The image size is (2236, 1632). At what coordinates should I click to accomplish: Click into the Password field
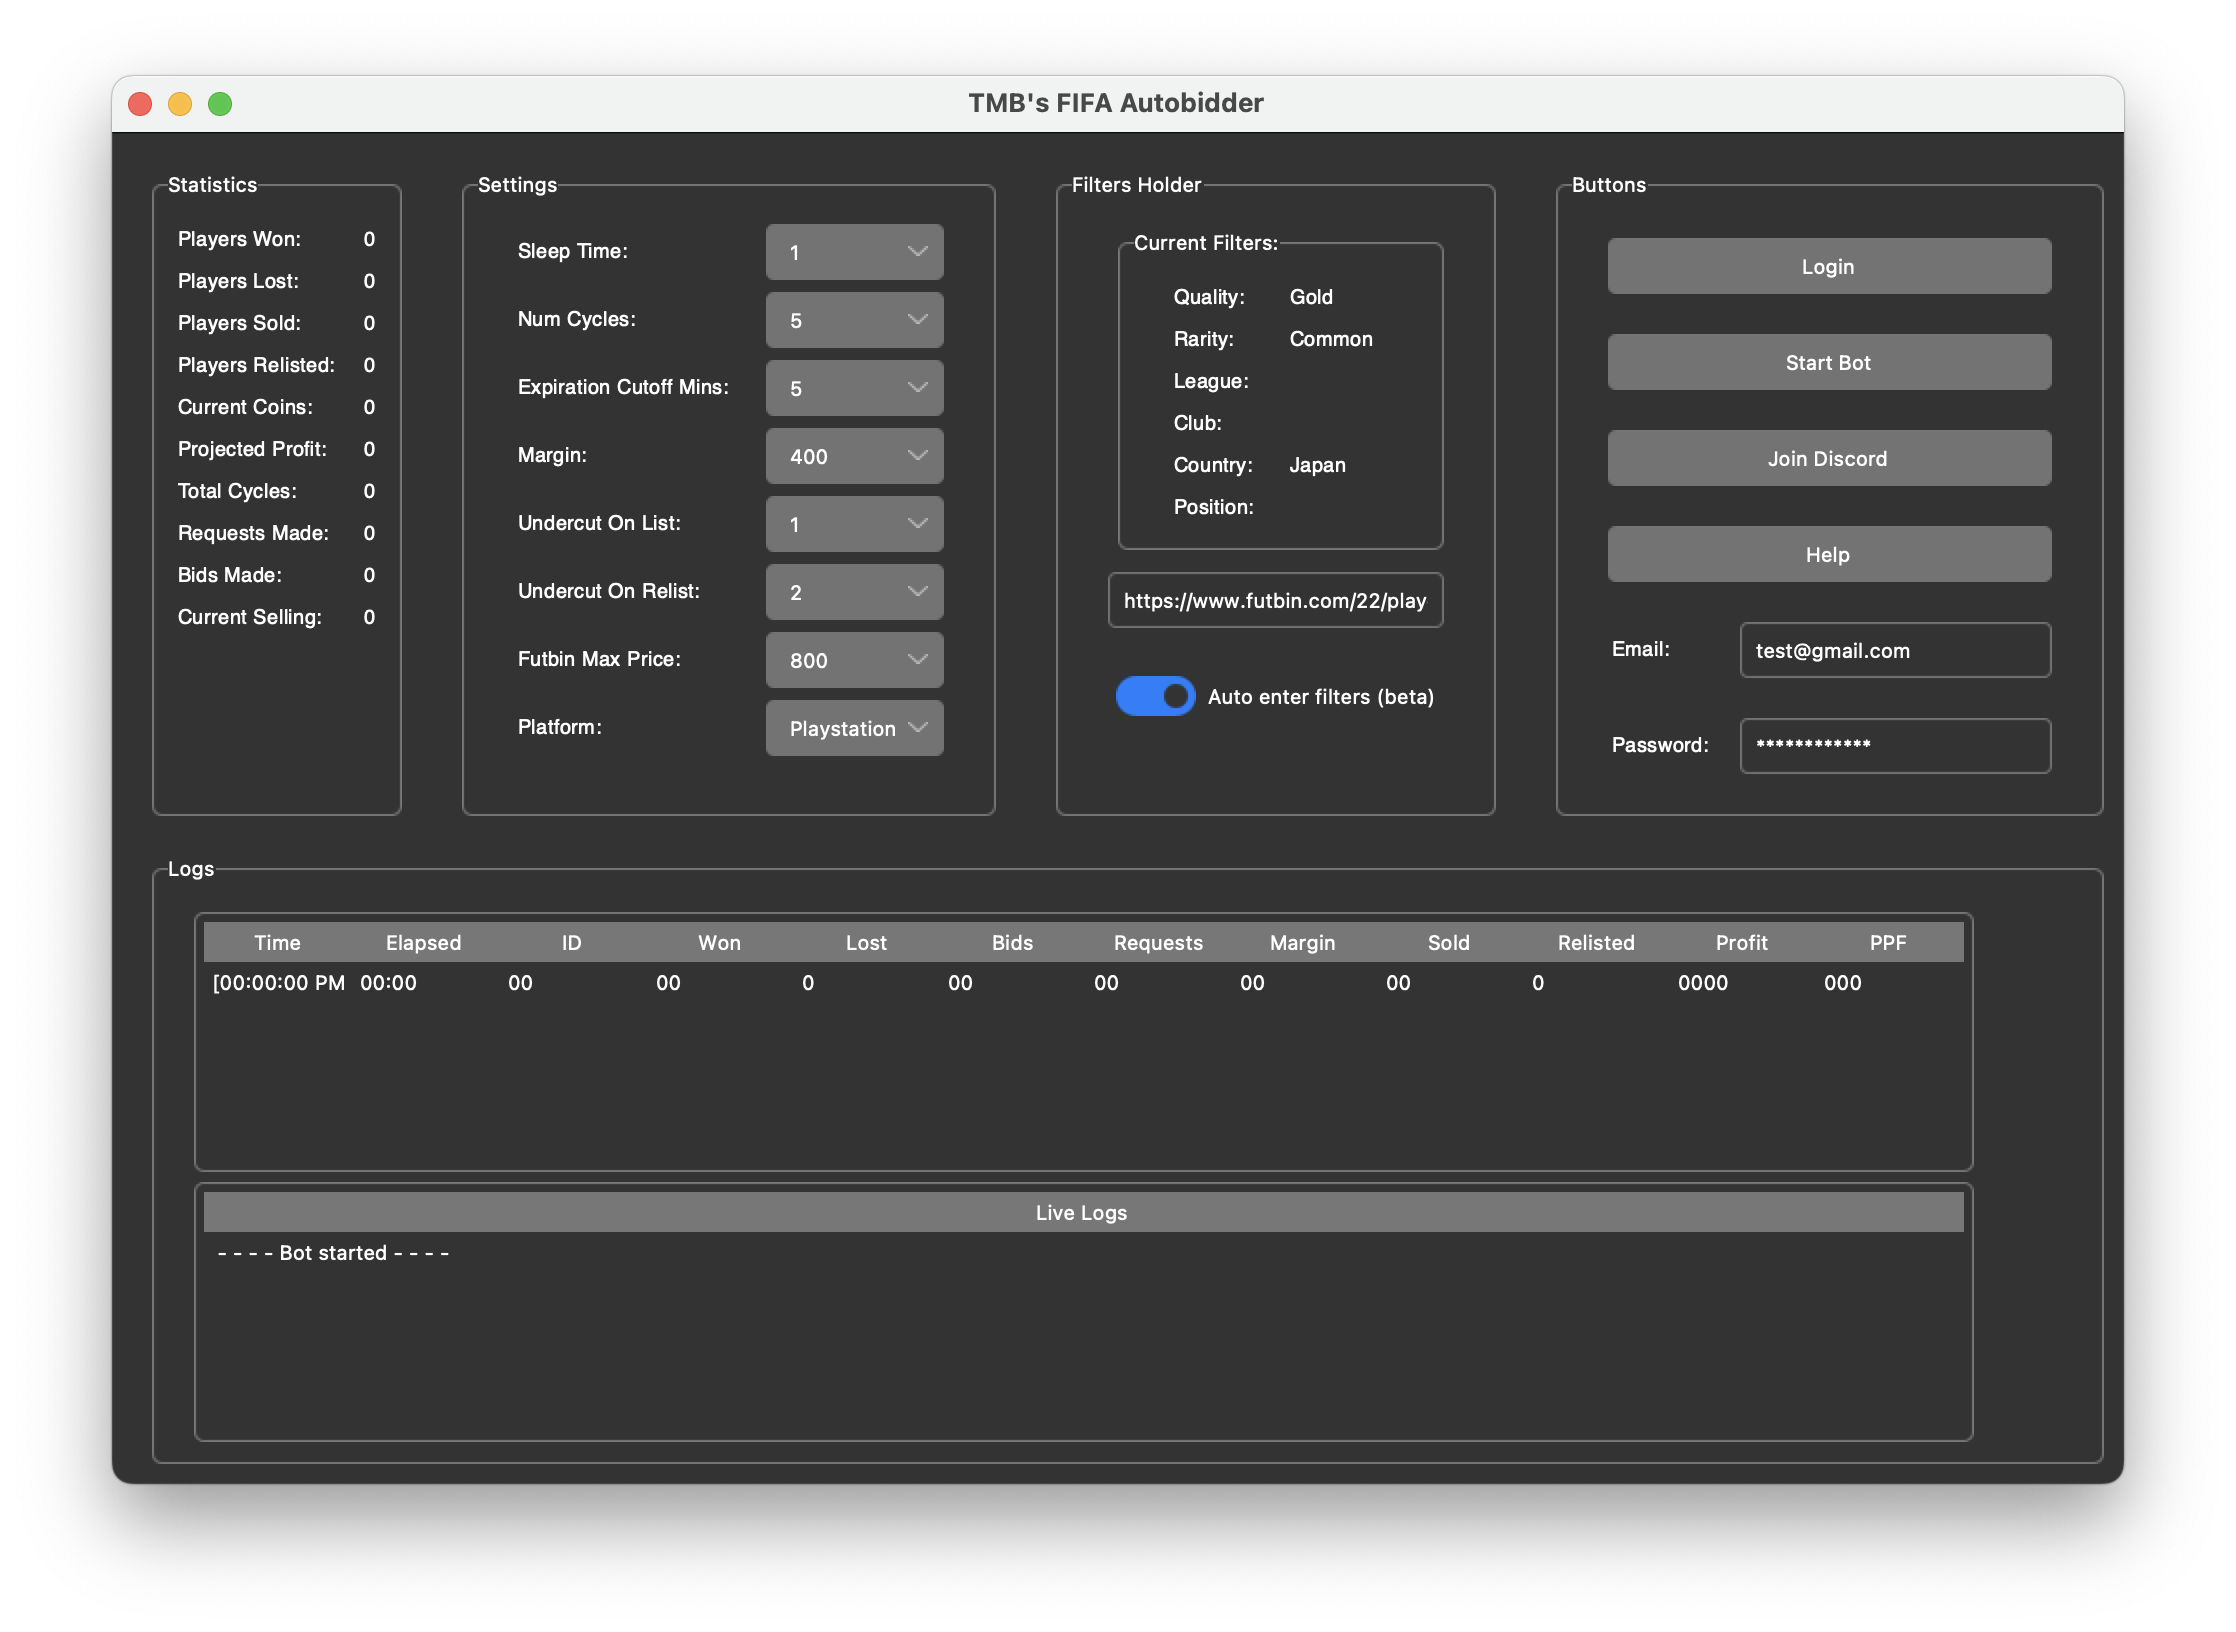coord(1894,746)
